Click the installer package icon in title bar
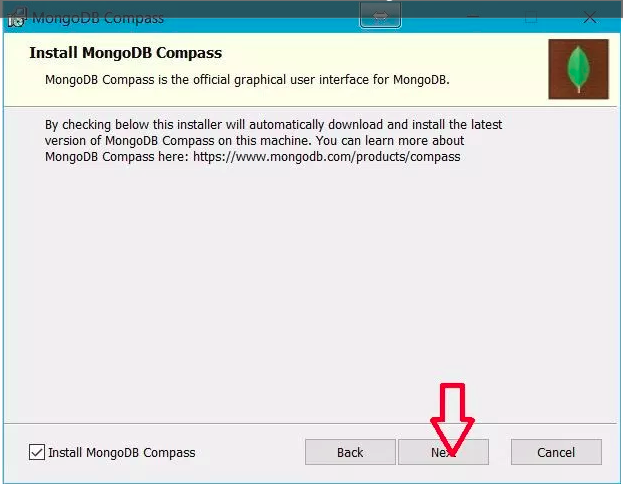 pyautogui.click(x=17, y=17)
